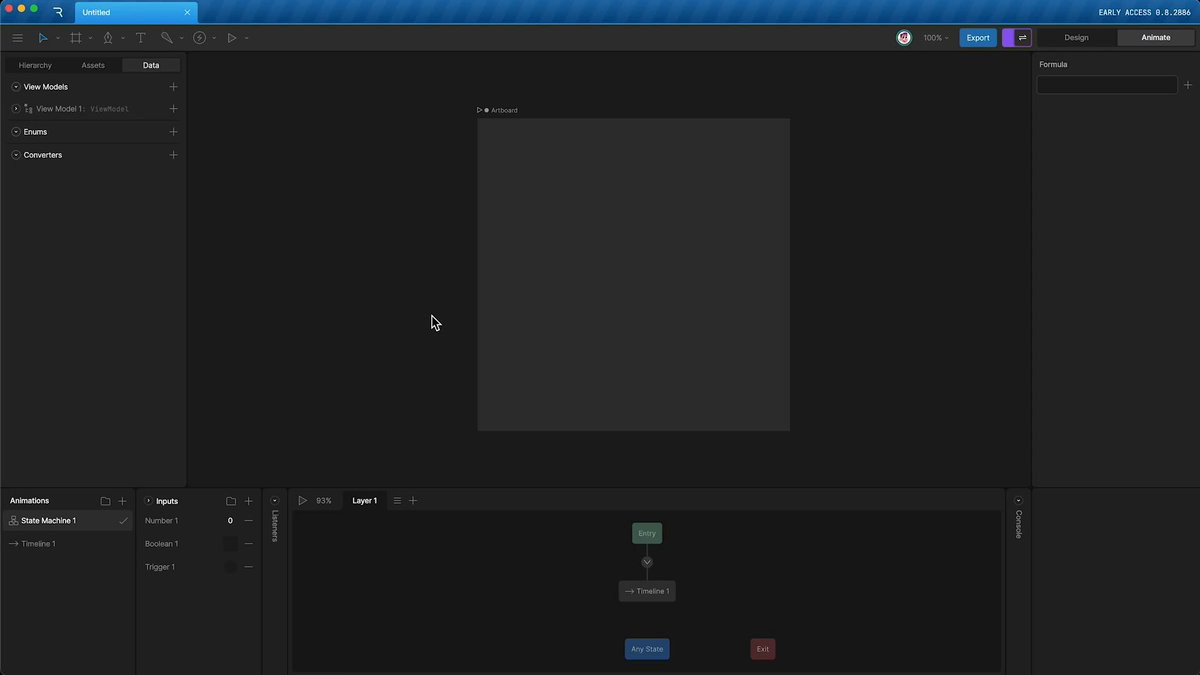1200x675 pixels.
Task: Select the Entry state node
Action: coord(647,533)
